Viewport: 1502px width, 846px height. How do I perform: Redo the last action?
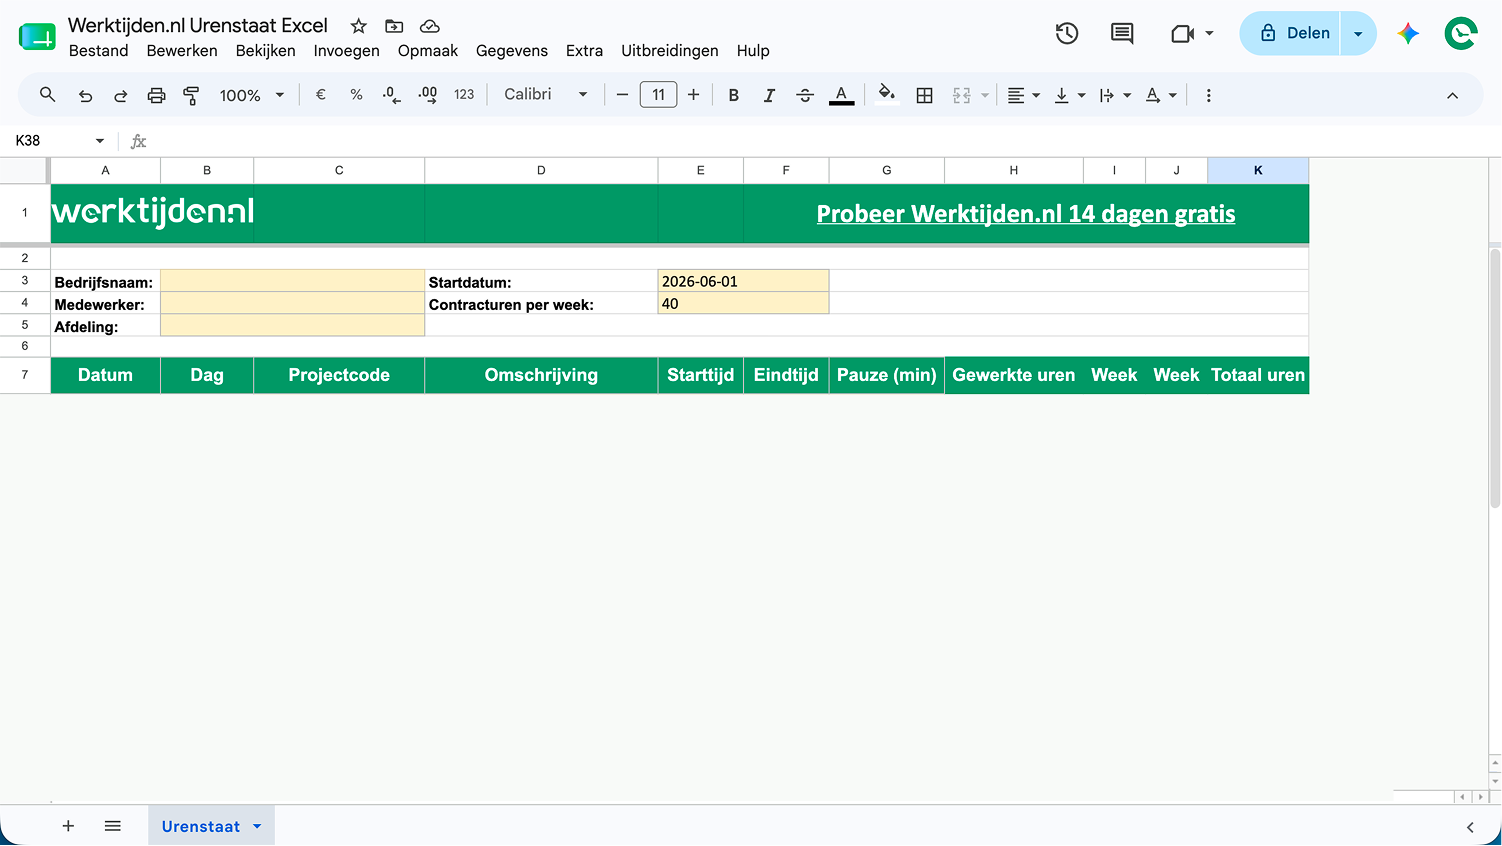121,95
